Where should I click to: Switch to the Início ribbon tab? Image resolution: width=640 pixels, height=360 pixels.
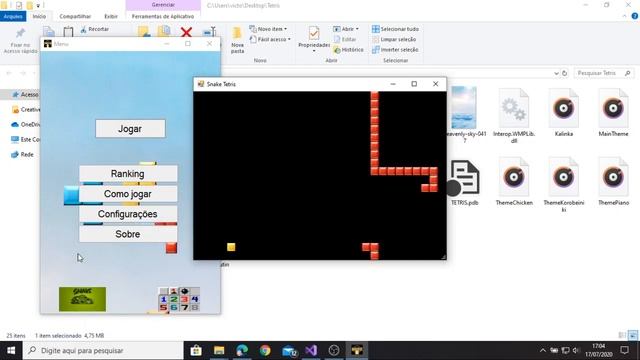coord(39,16)
